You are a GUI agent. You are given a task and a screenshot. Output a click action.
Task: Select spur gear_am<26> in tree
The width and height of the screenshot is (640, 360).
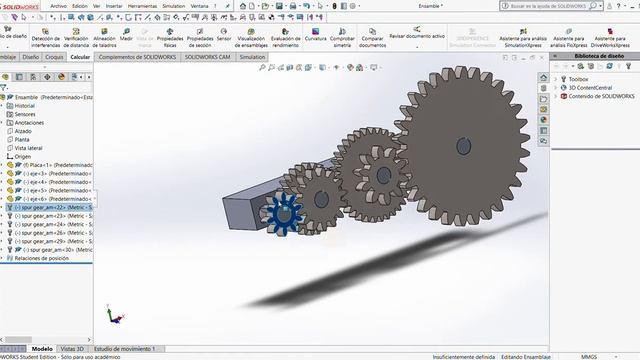[x=49, y=233]
